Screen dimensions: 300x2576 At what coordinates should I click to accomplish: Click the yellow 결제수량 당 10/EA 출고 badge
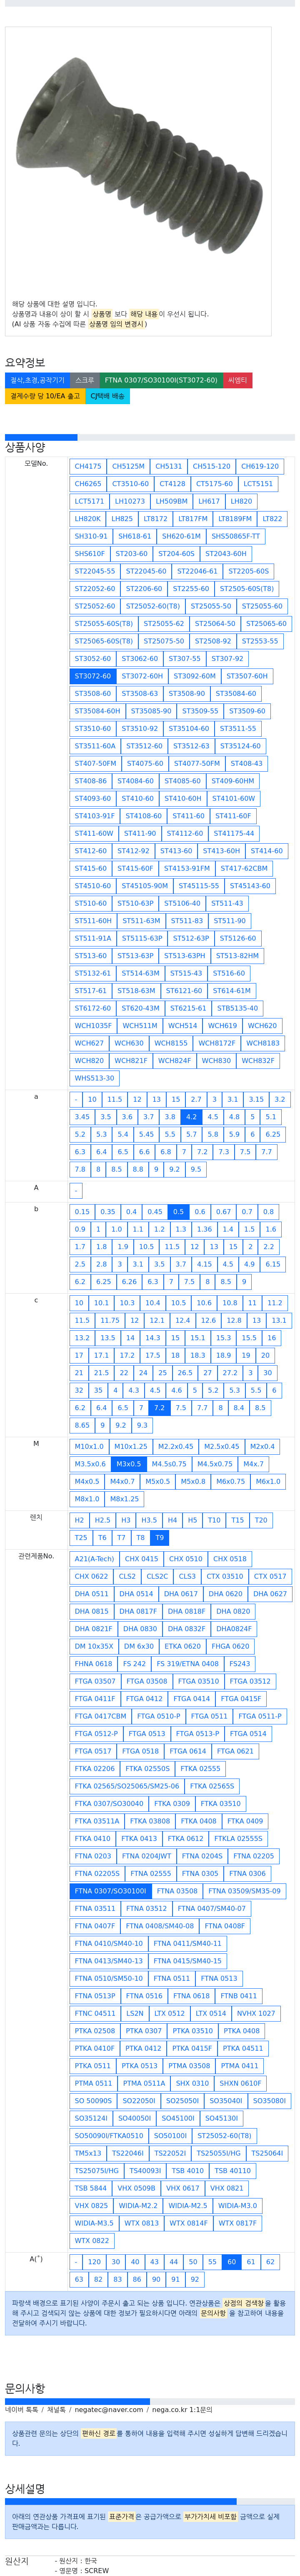tap(45, 396)
